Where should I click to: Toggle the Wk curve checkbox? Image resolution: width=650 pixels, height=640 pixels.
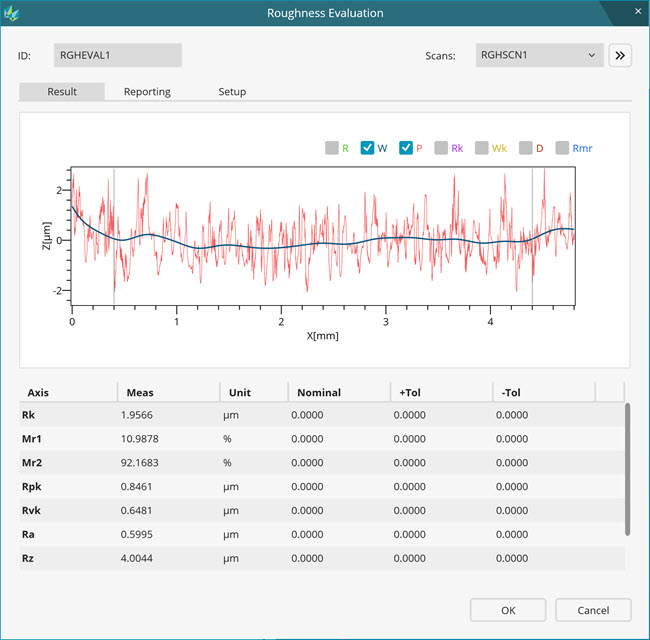point(482,148)
